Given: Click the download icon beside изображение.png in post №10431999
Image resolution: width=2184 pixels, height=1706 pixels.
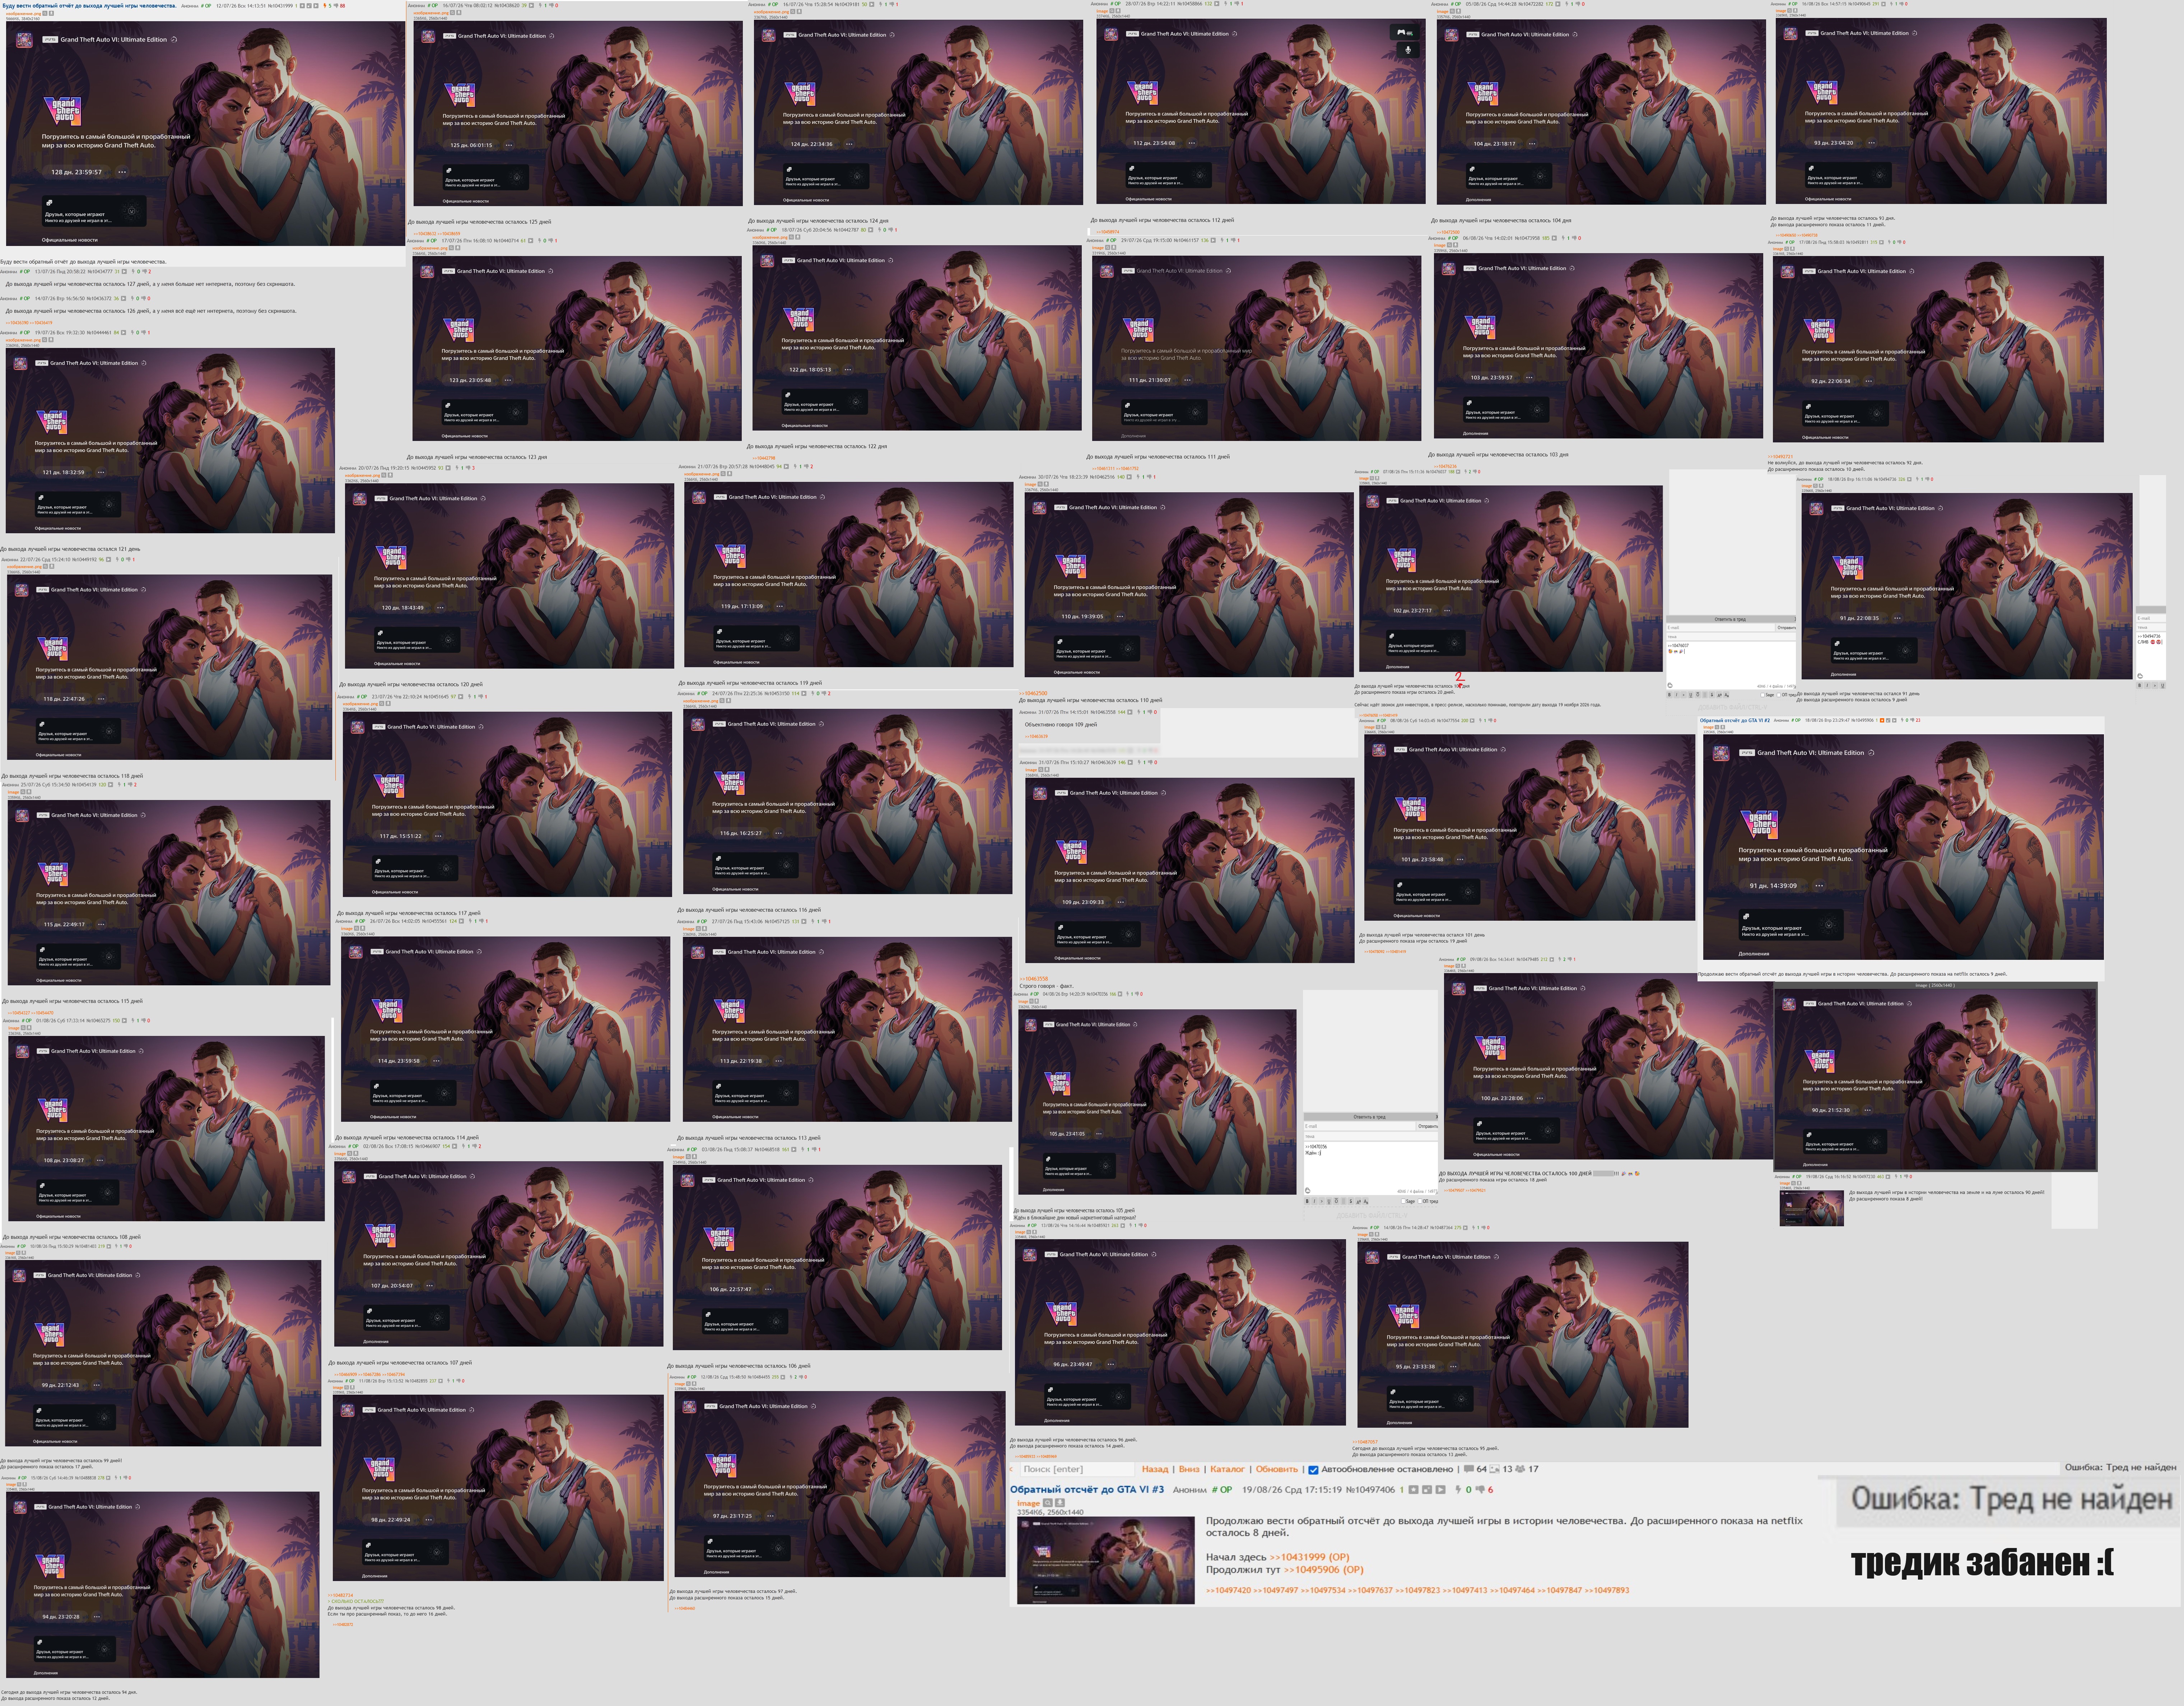Looking at the screenshot, I should pyautogui.click(x=51, y=13).
